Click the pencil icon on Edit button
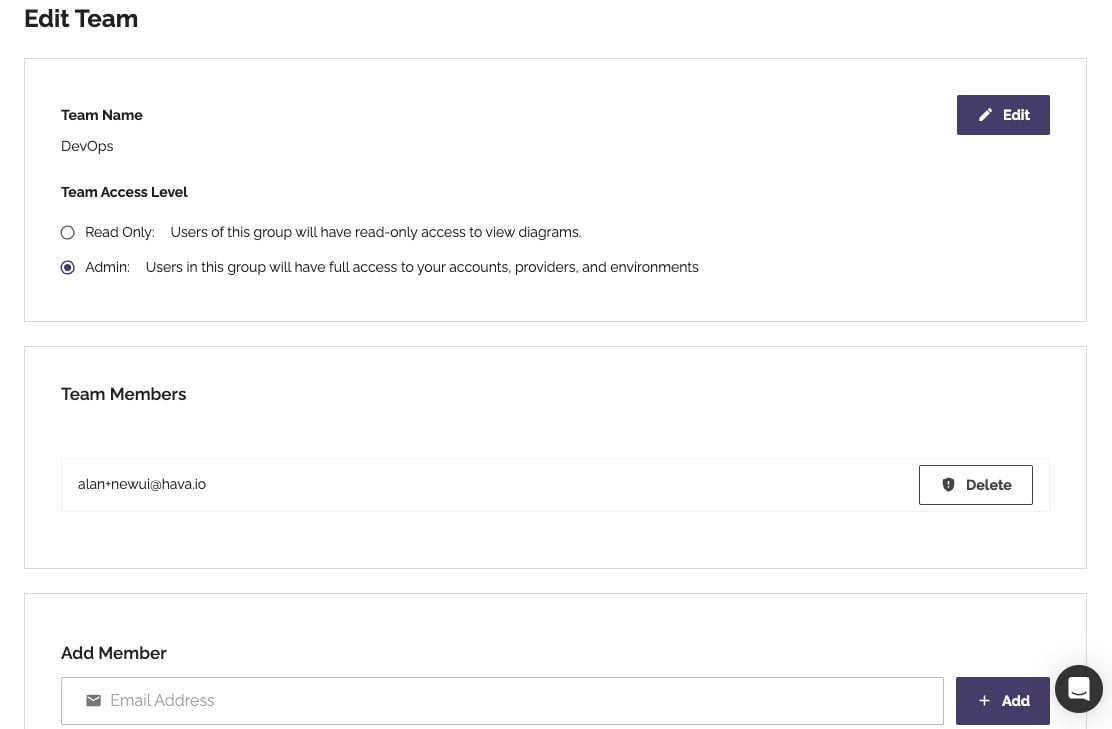This screenshot has height=729, width=1112. click(985, 115)
